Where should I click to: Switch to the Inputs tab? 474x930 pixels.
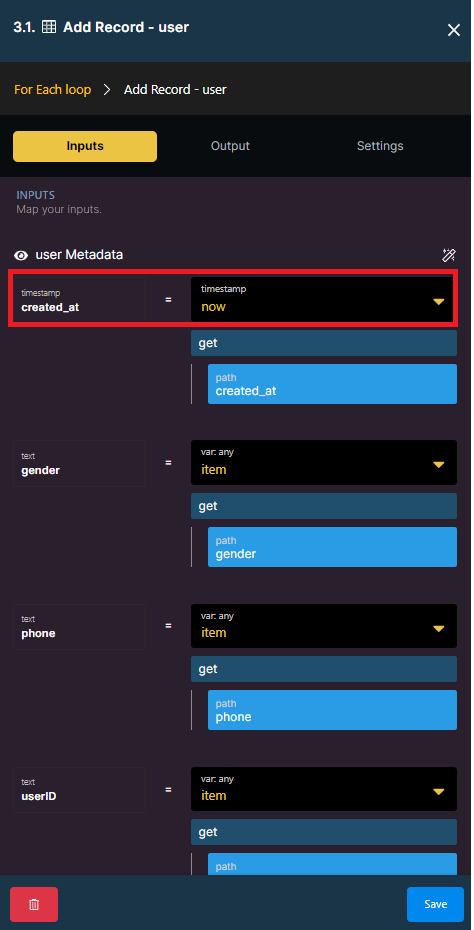click(x=85, y=146)
